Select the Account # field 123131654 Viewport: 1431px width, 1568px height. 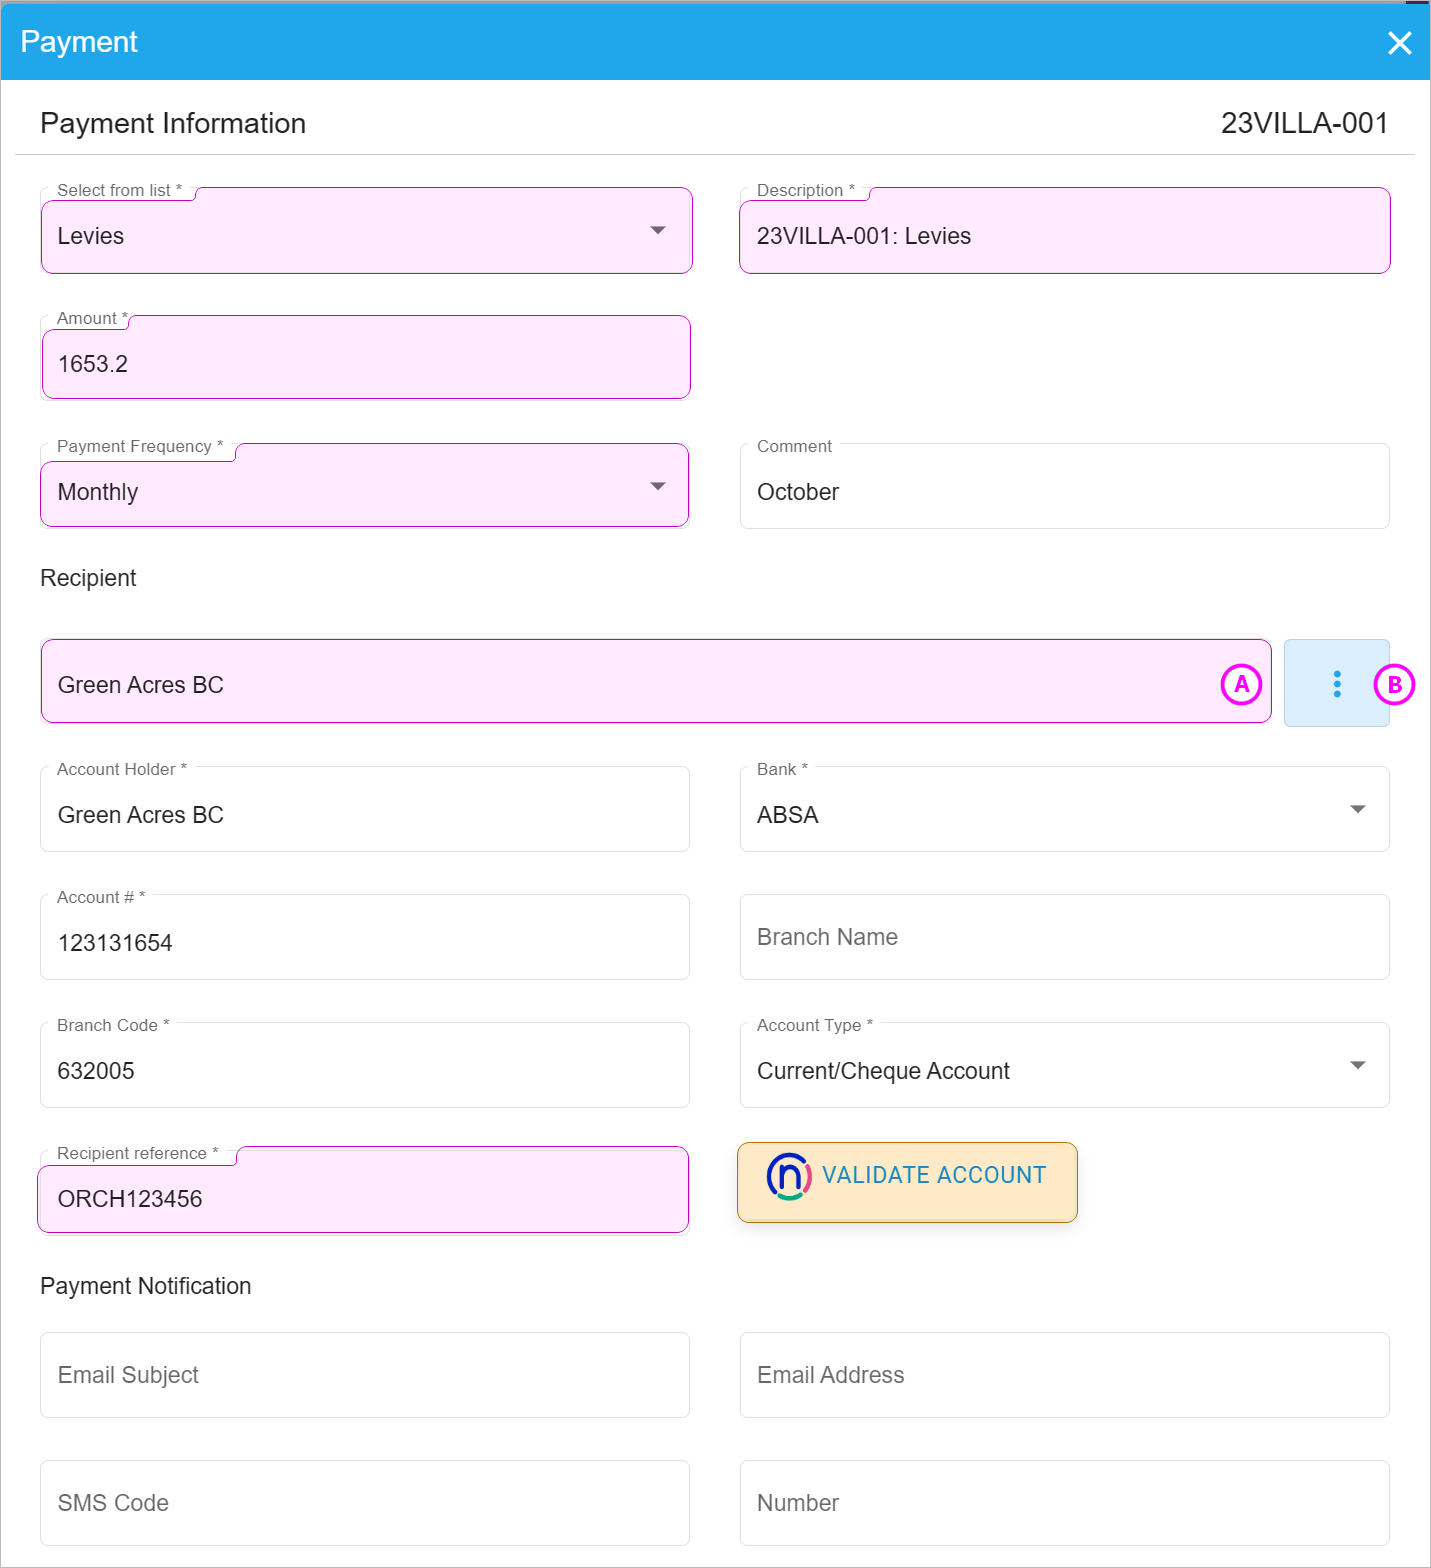(x=365, y=937)
